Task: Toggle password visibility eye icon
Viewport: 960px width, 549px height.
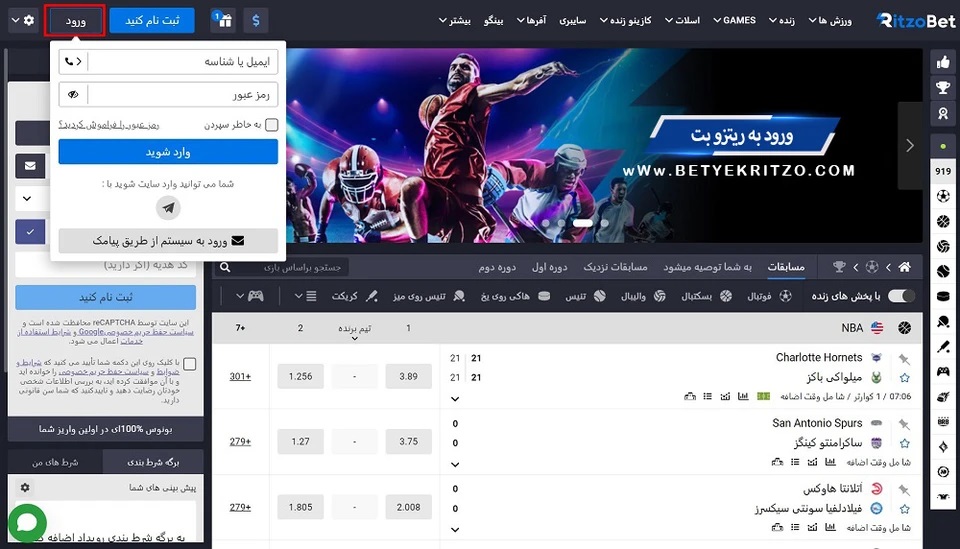Action: tap(73, 94)
